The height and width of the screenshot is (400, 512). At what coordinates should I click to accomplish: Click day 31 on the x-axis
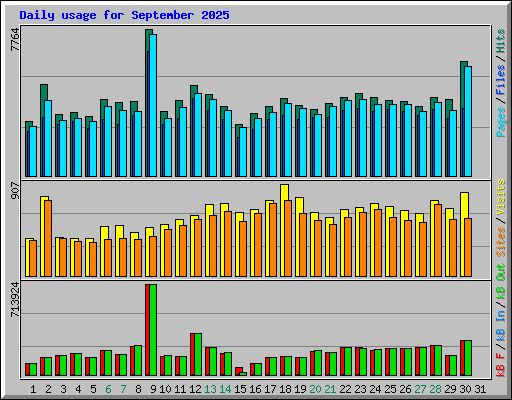(x=480, y=389)
